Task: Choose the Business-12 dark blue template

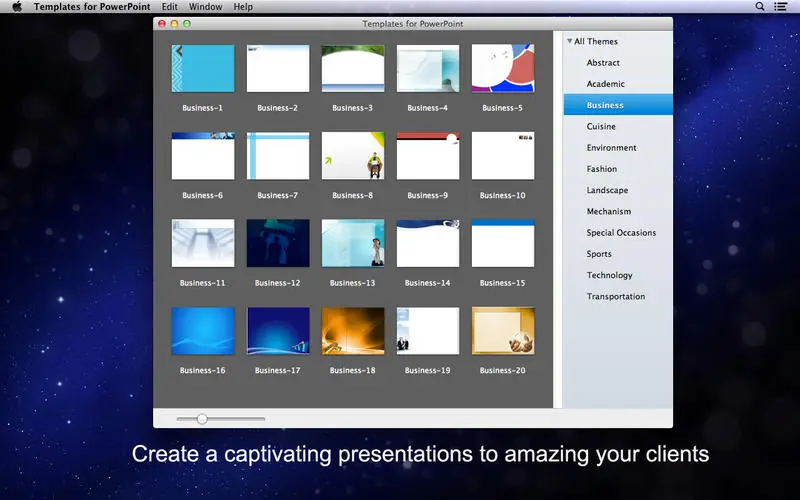Action: coord(278,243)
